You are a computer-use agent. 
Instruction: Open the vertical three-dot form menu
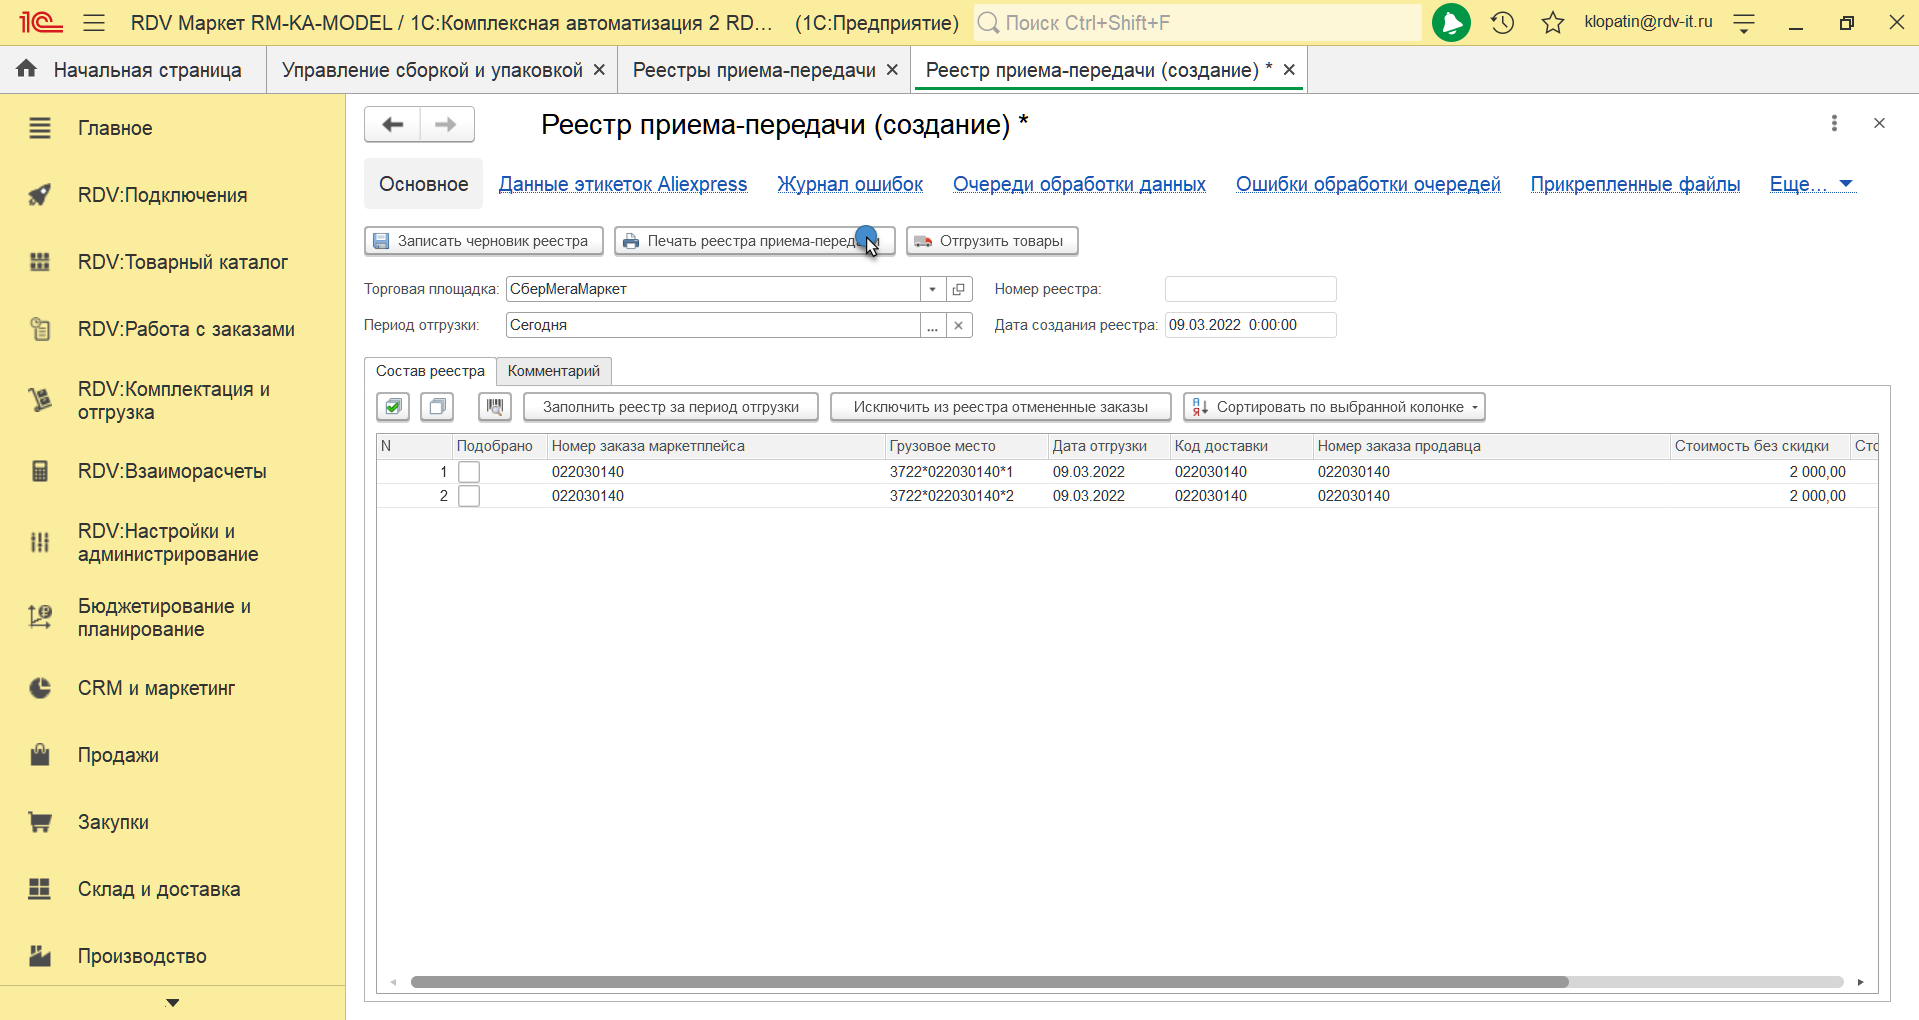click(1834, 123)
